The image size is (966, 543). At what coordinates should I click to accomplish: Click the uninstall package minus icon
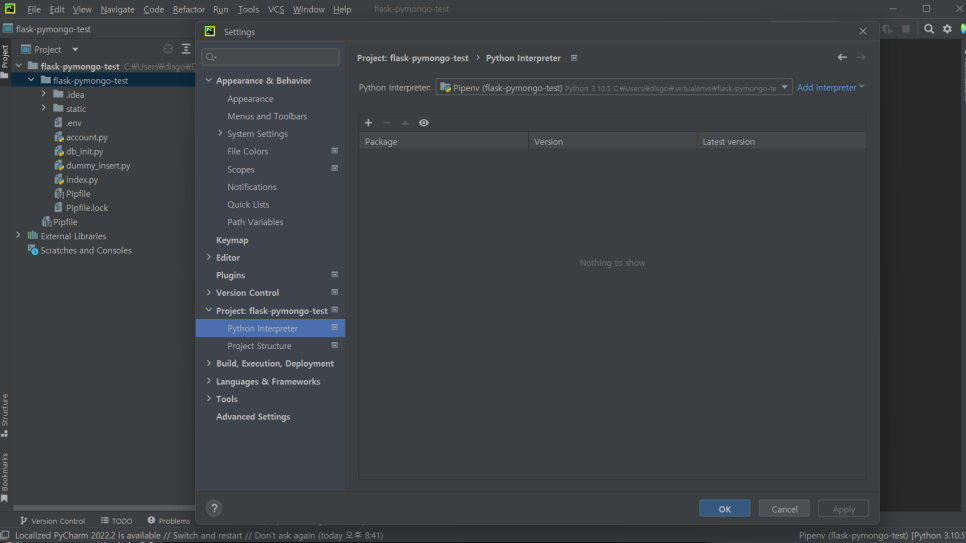[x=387, y=123]
